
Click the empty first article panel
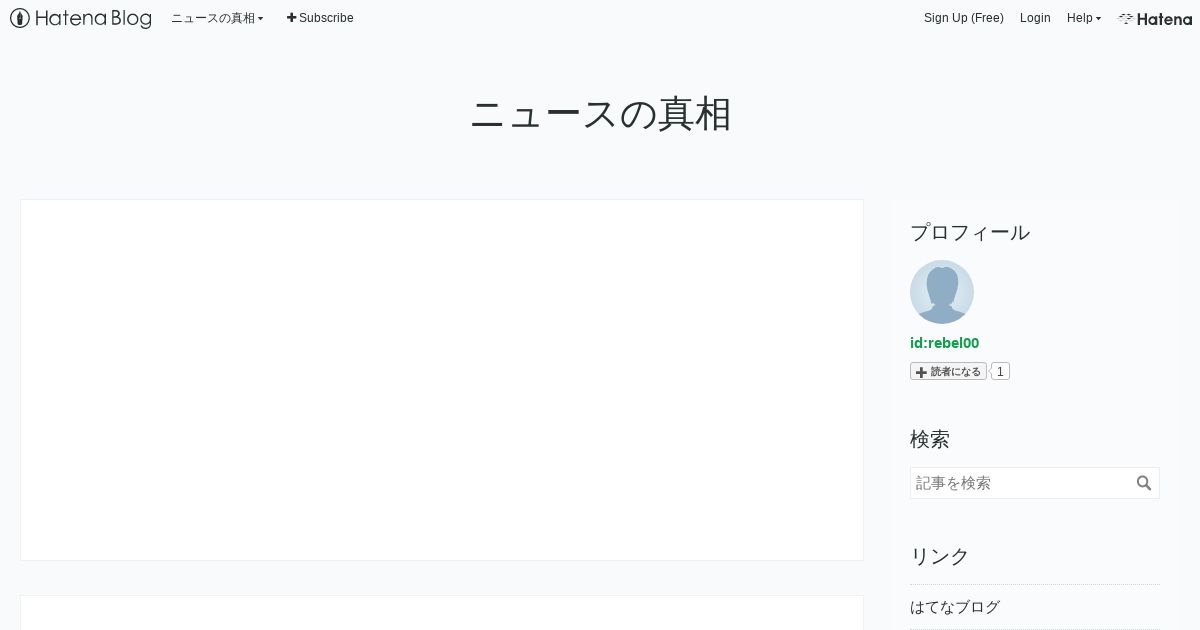(442, 380)
